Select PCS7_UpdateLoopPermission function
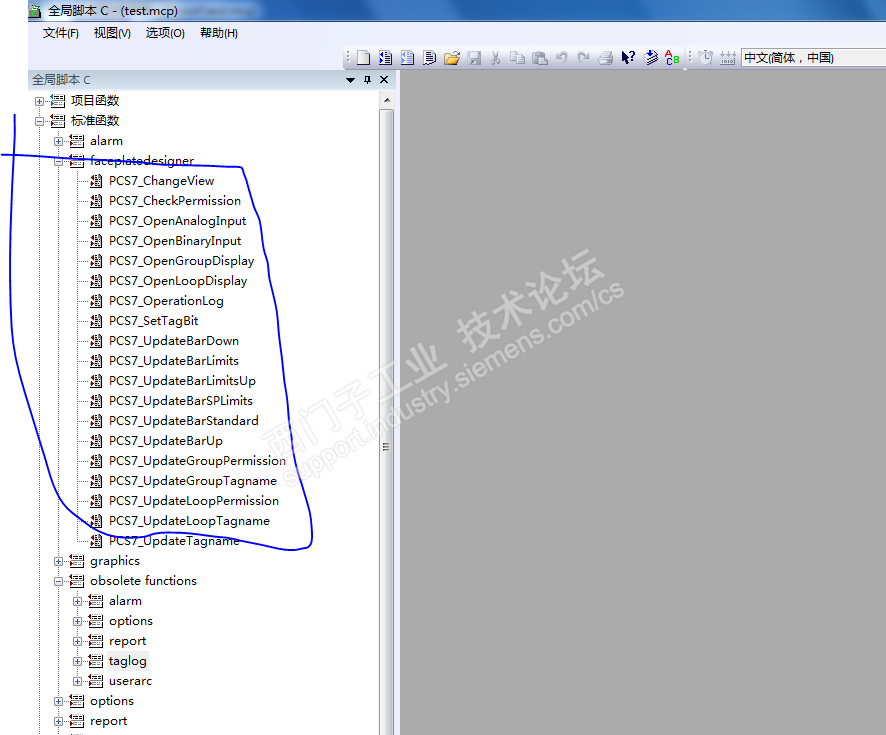Screen dimensions: 886x735 tap(194, 501)
